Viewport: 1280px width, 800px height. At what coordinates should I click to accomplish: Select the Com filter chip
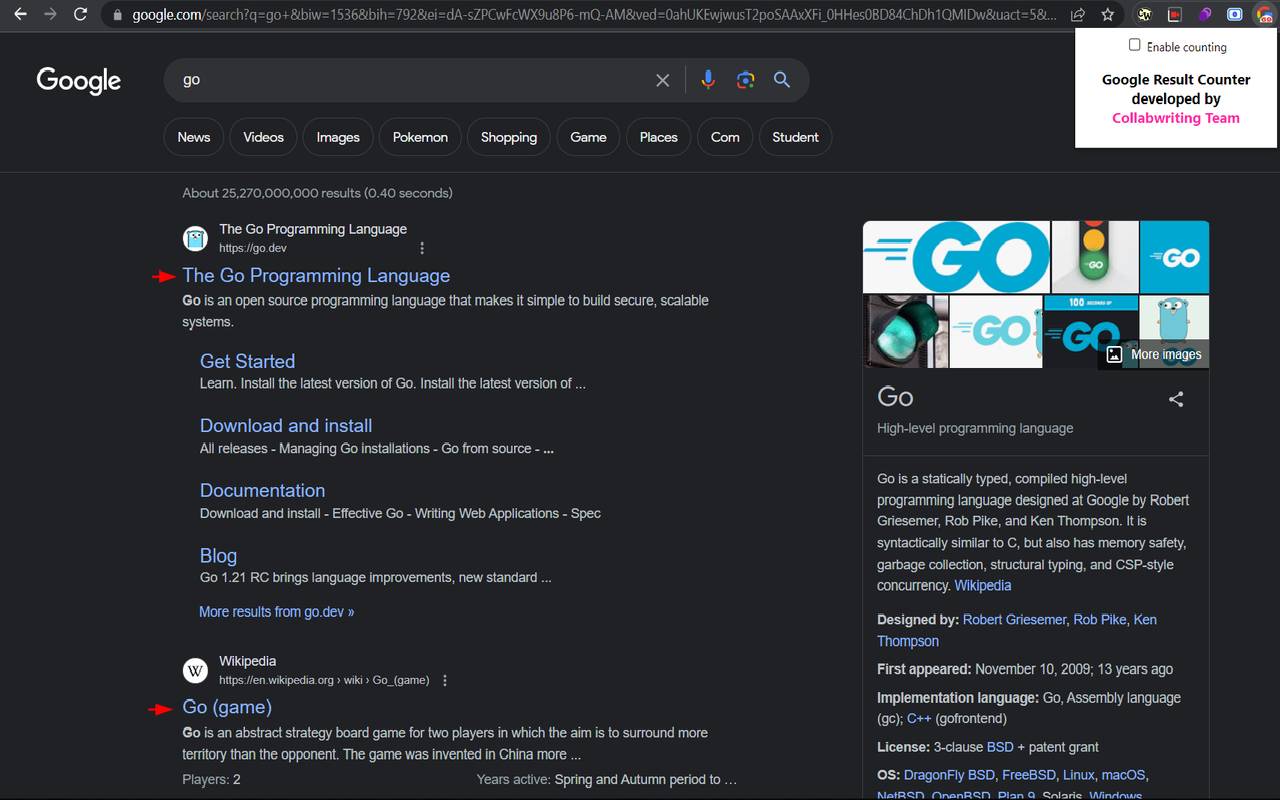point(725,137)
